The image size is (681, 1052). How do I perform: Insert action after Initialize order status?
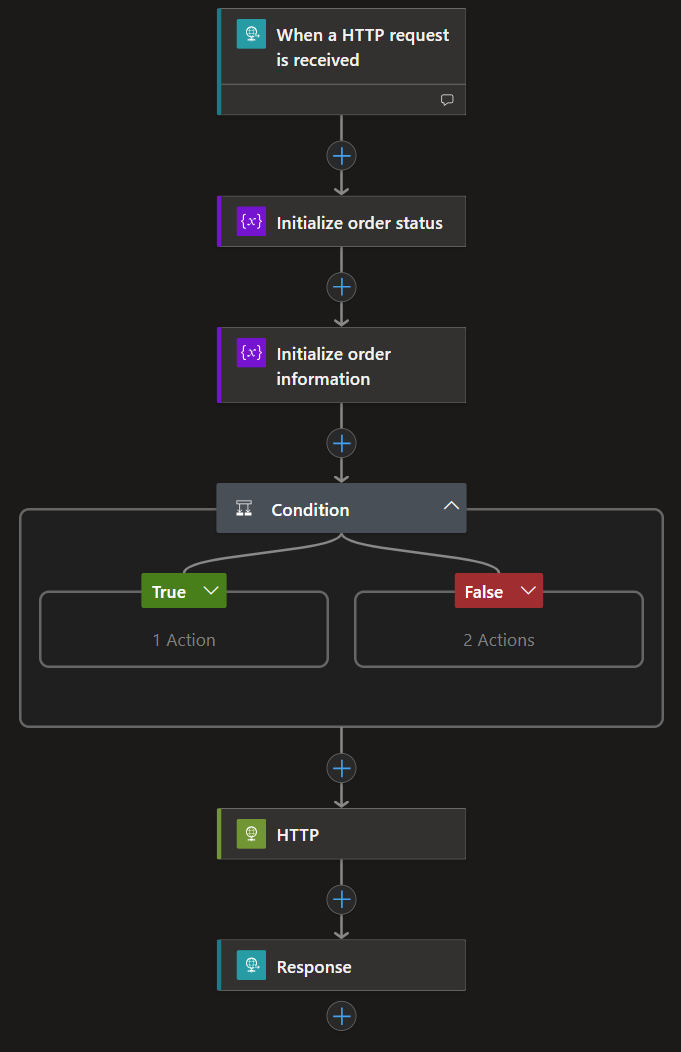(x=342, y=287)
